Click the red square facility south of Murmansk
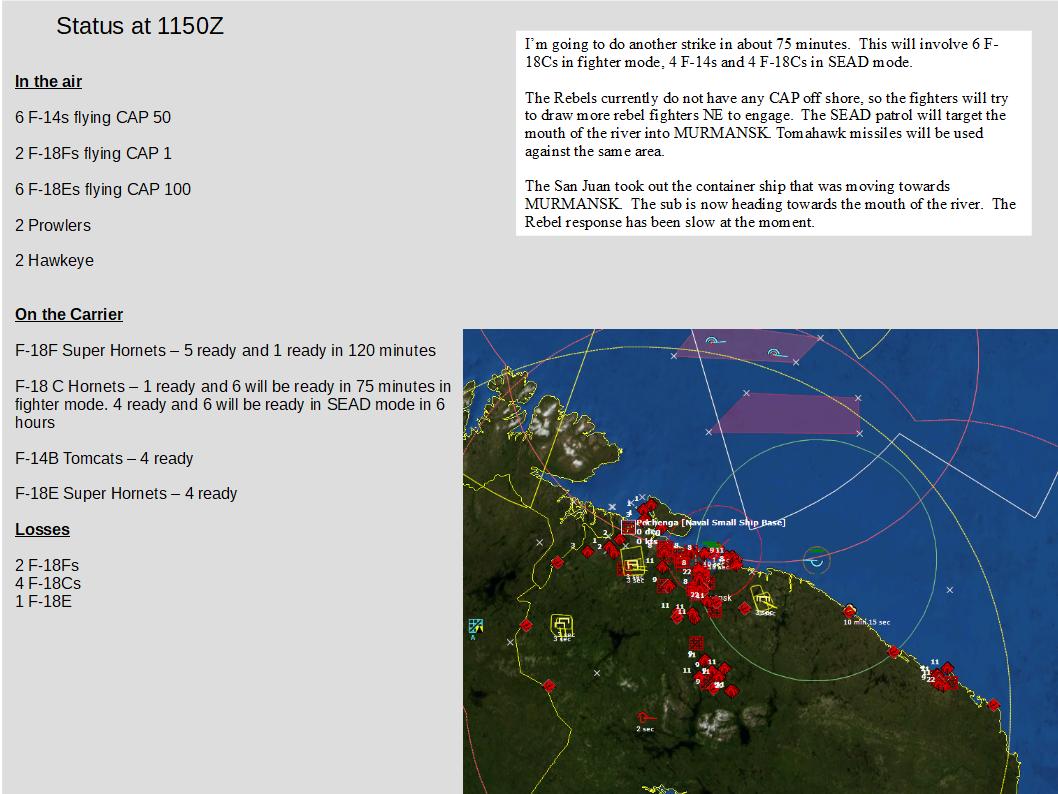This screenshot has height=794, width=1058. click(x=696, y=643)
